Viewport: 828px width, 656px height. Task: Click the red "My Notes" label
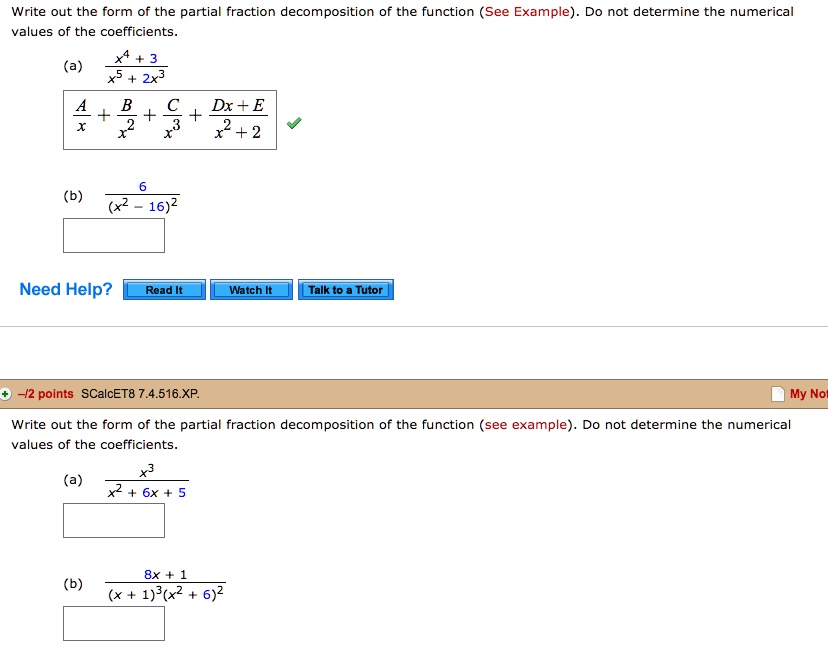tap(806, 393)
